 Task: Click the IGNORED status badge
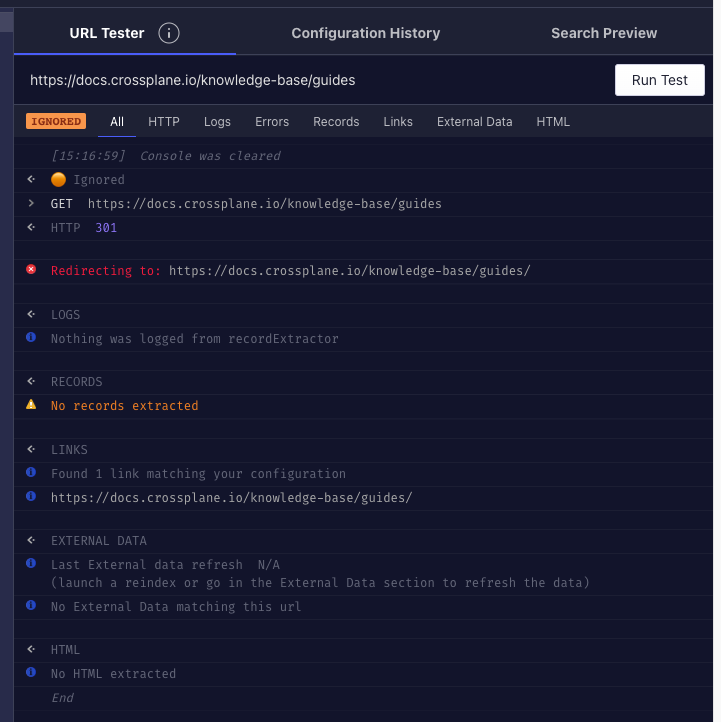pyautogui.click(x=56, y=121)
